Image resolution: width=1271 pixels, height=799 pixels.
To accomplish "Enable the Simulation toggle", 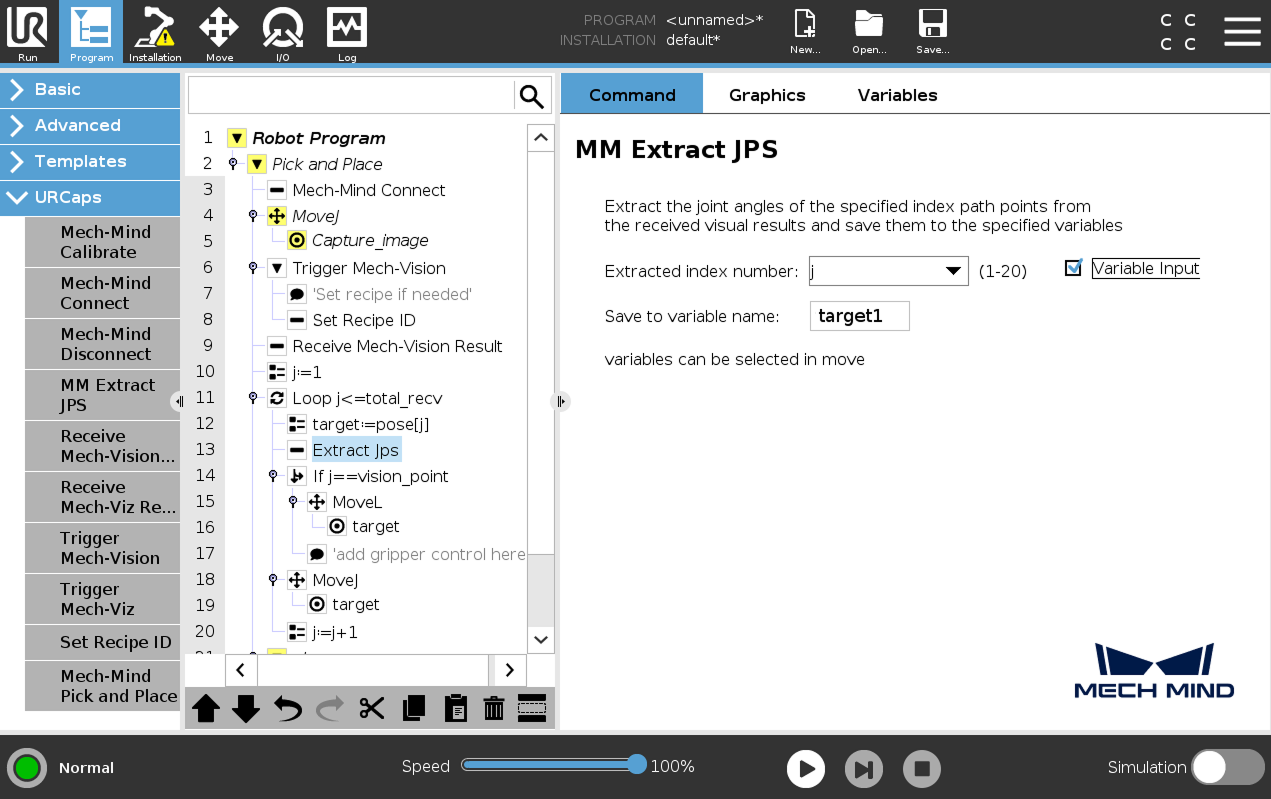I will (1228, 767).
